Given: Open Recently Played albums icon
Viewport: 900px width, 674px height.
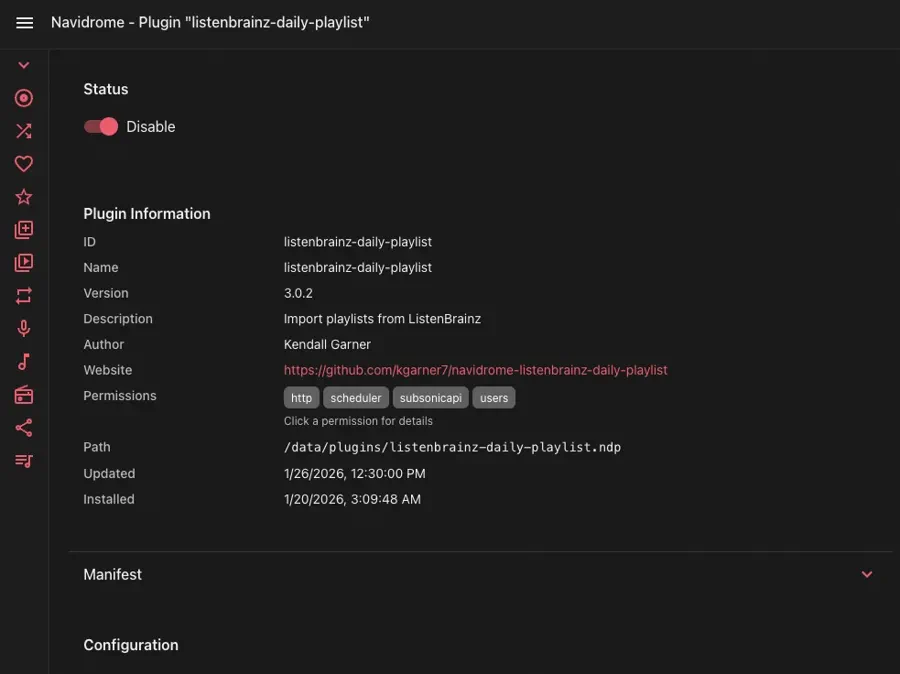Looking at the screenshot, I should click(x=24, y=263).
